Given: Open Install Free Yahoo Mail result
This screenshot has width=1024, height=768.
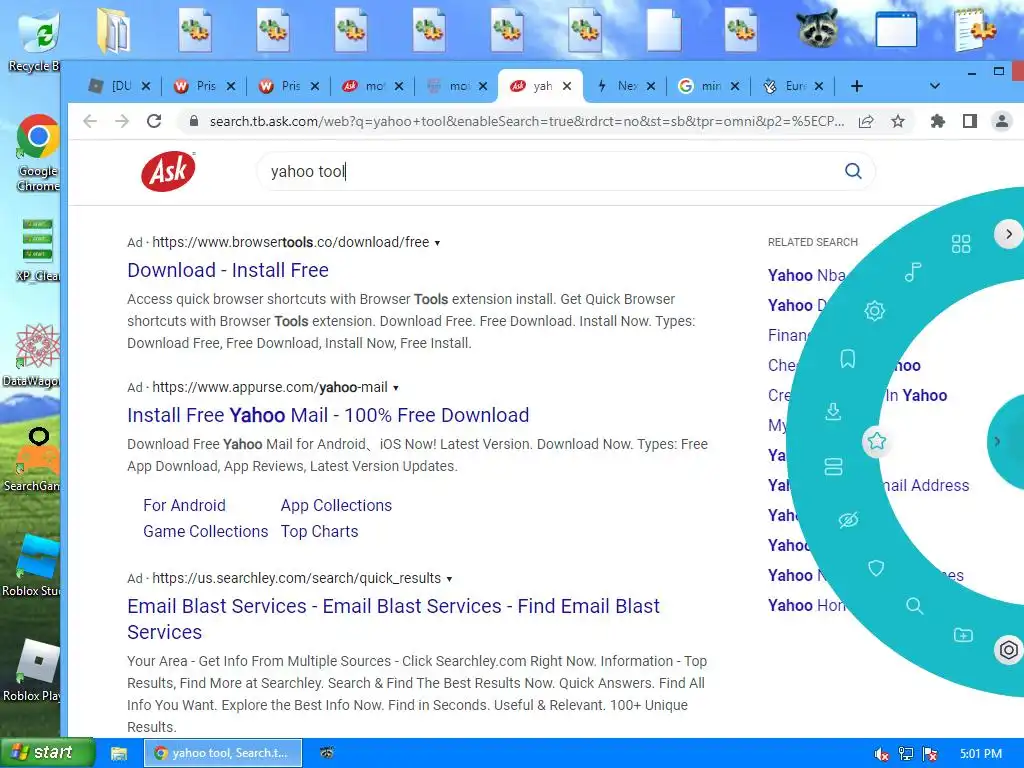Looking at the screenshot, I should pos(328,415).
